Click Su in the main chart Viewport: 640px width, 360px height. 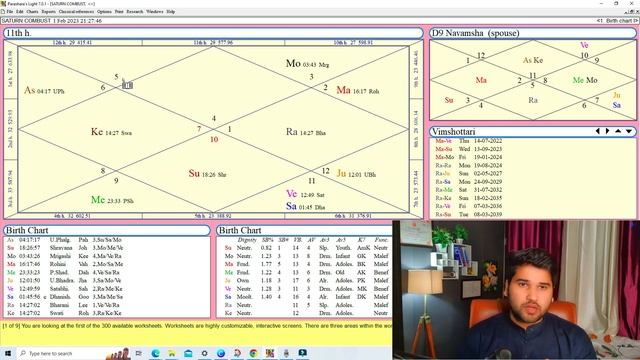point(194,173)
